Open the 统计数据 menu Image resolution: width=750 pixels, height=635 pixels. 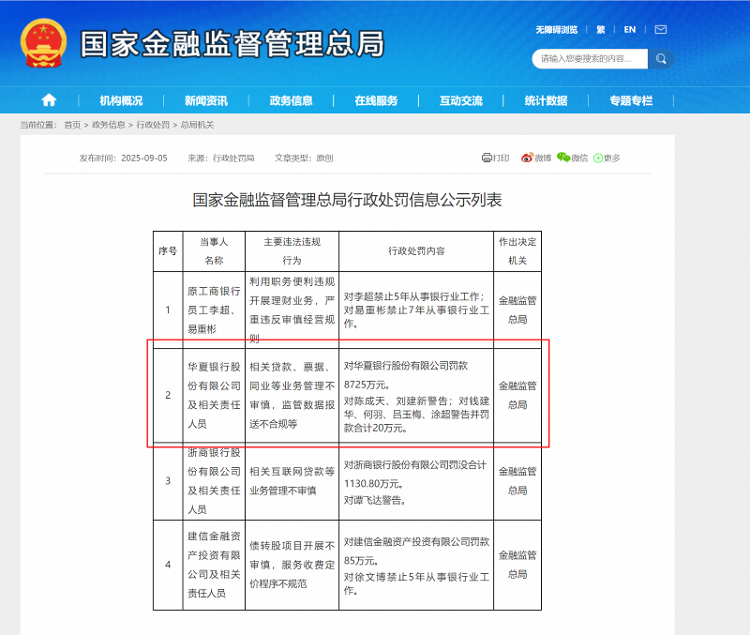coord(546,101)
